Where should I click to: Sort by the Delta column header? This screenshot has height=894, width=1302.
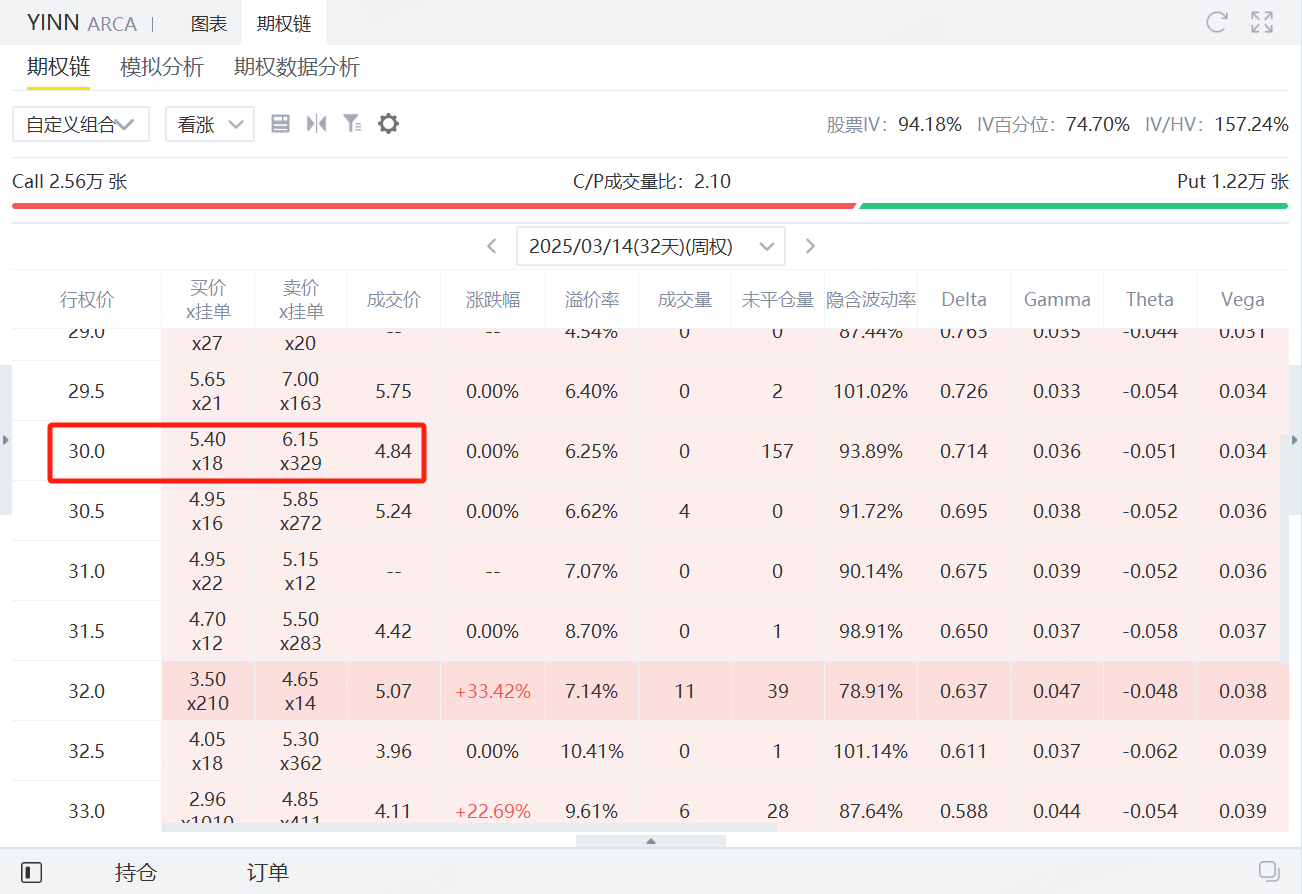pos(964,299)
